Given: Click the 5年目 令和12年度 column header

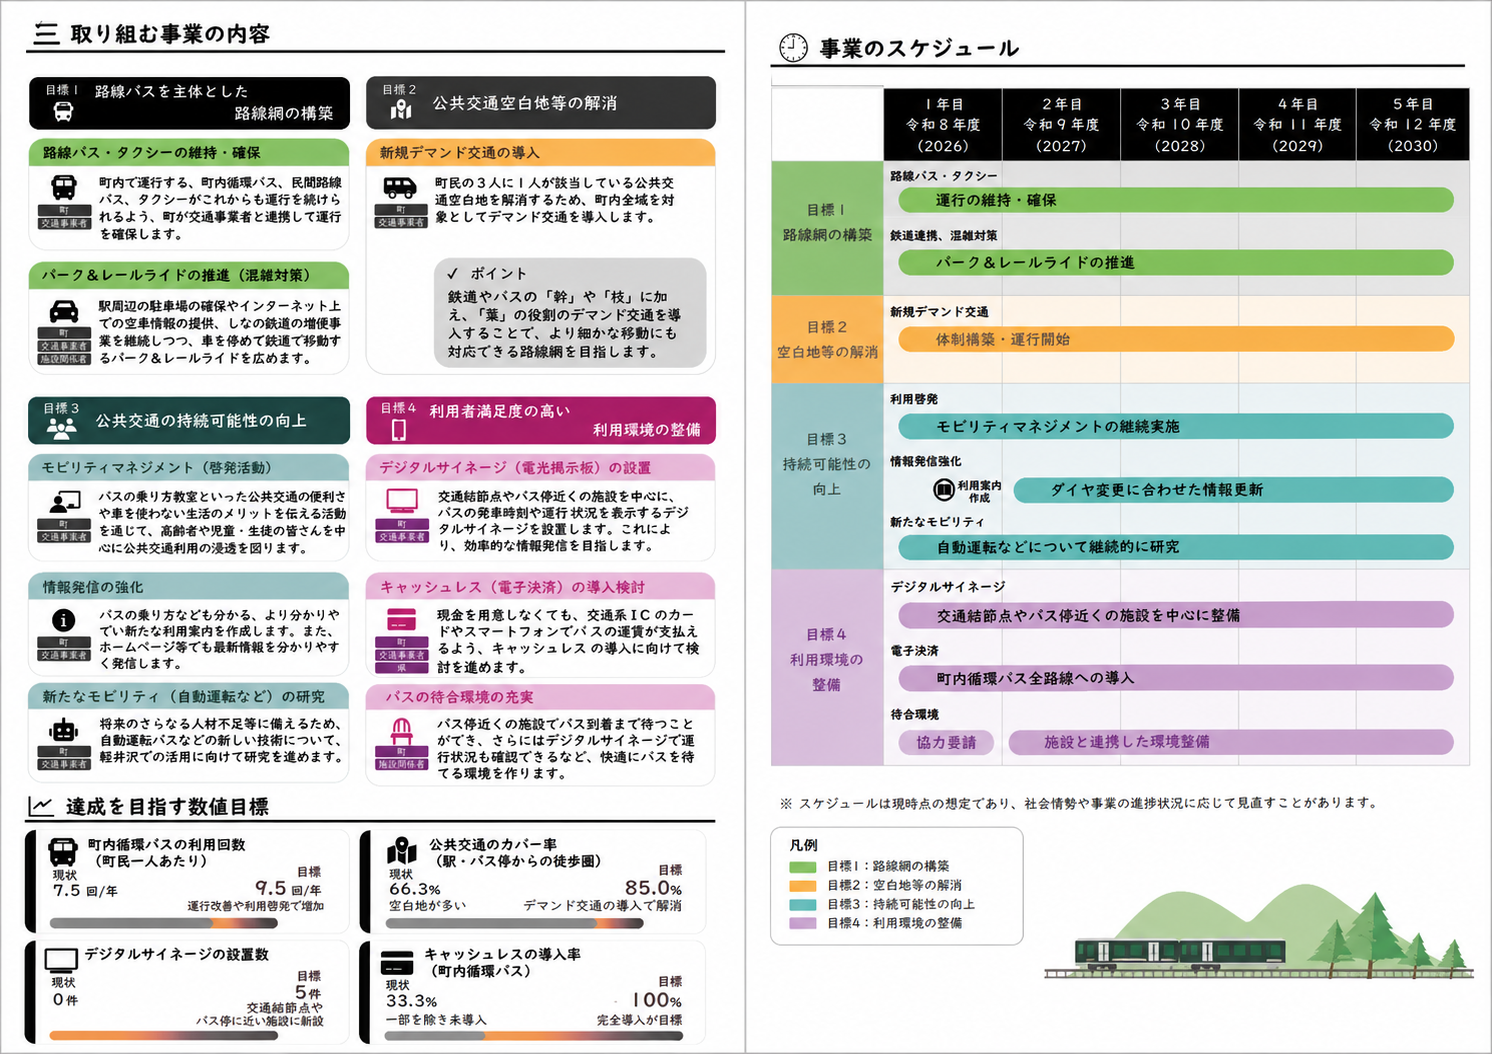Looking at the screenshot, I should click(1412, 124).
